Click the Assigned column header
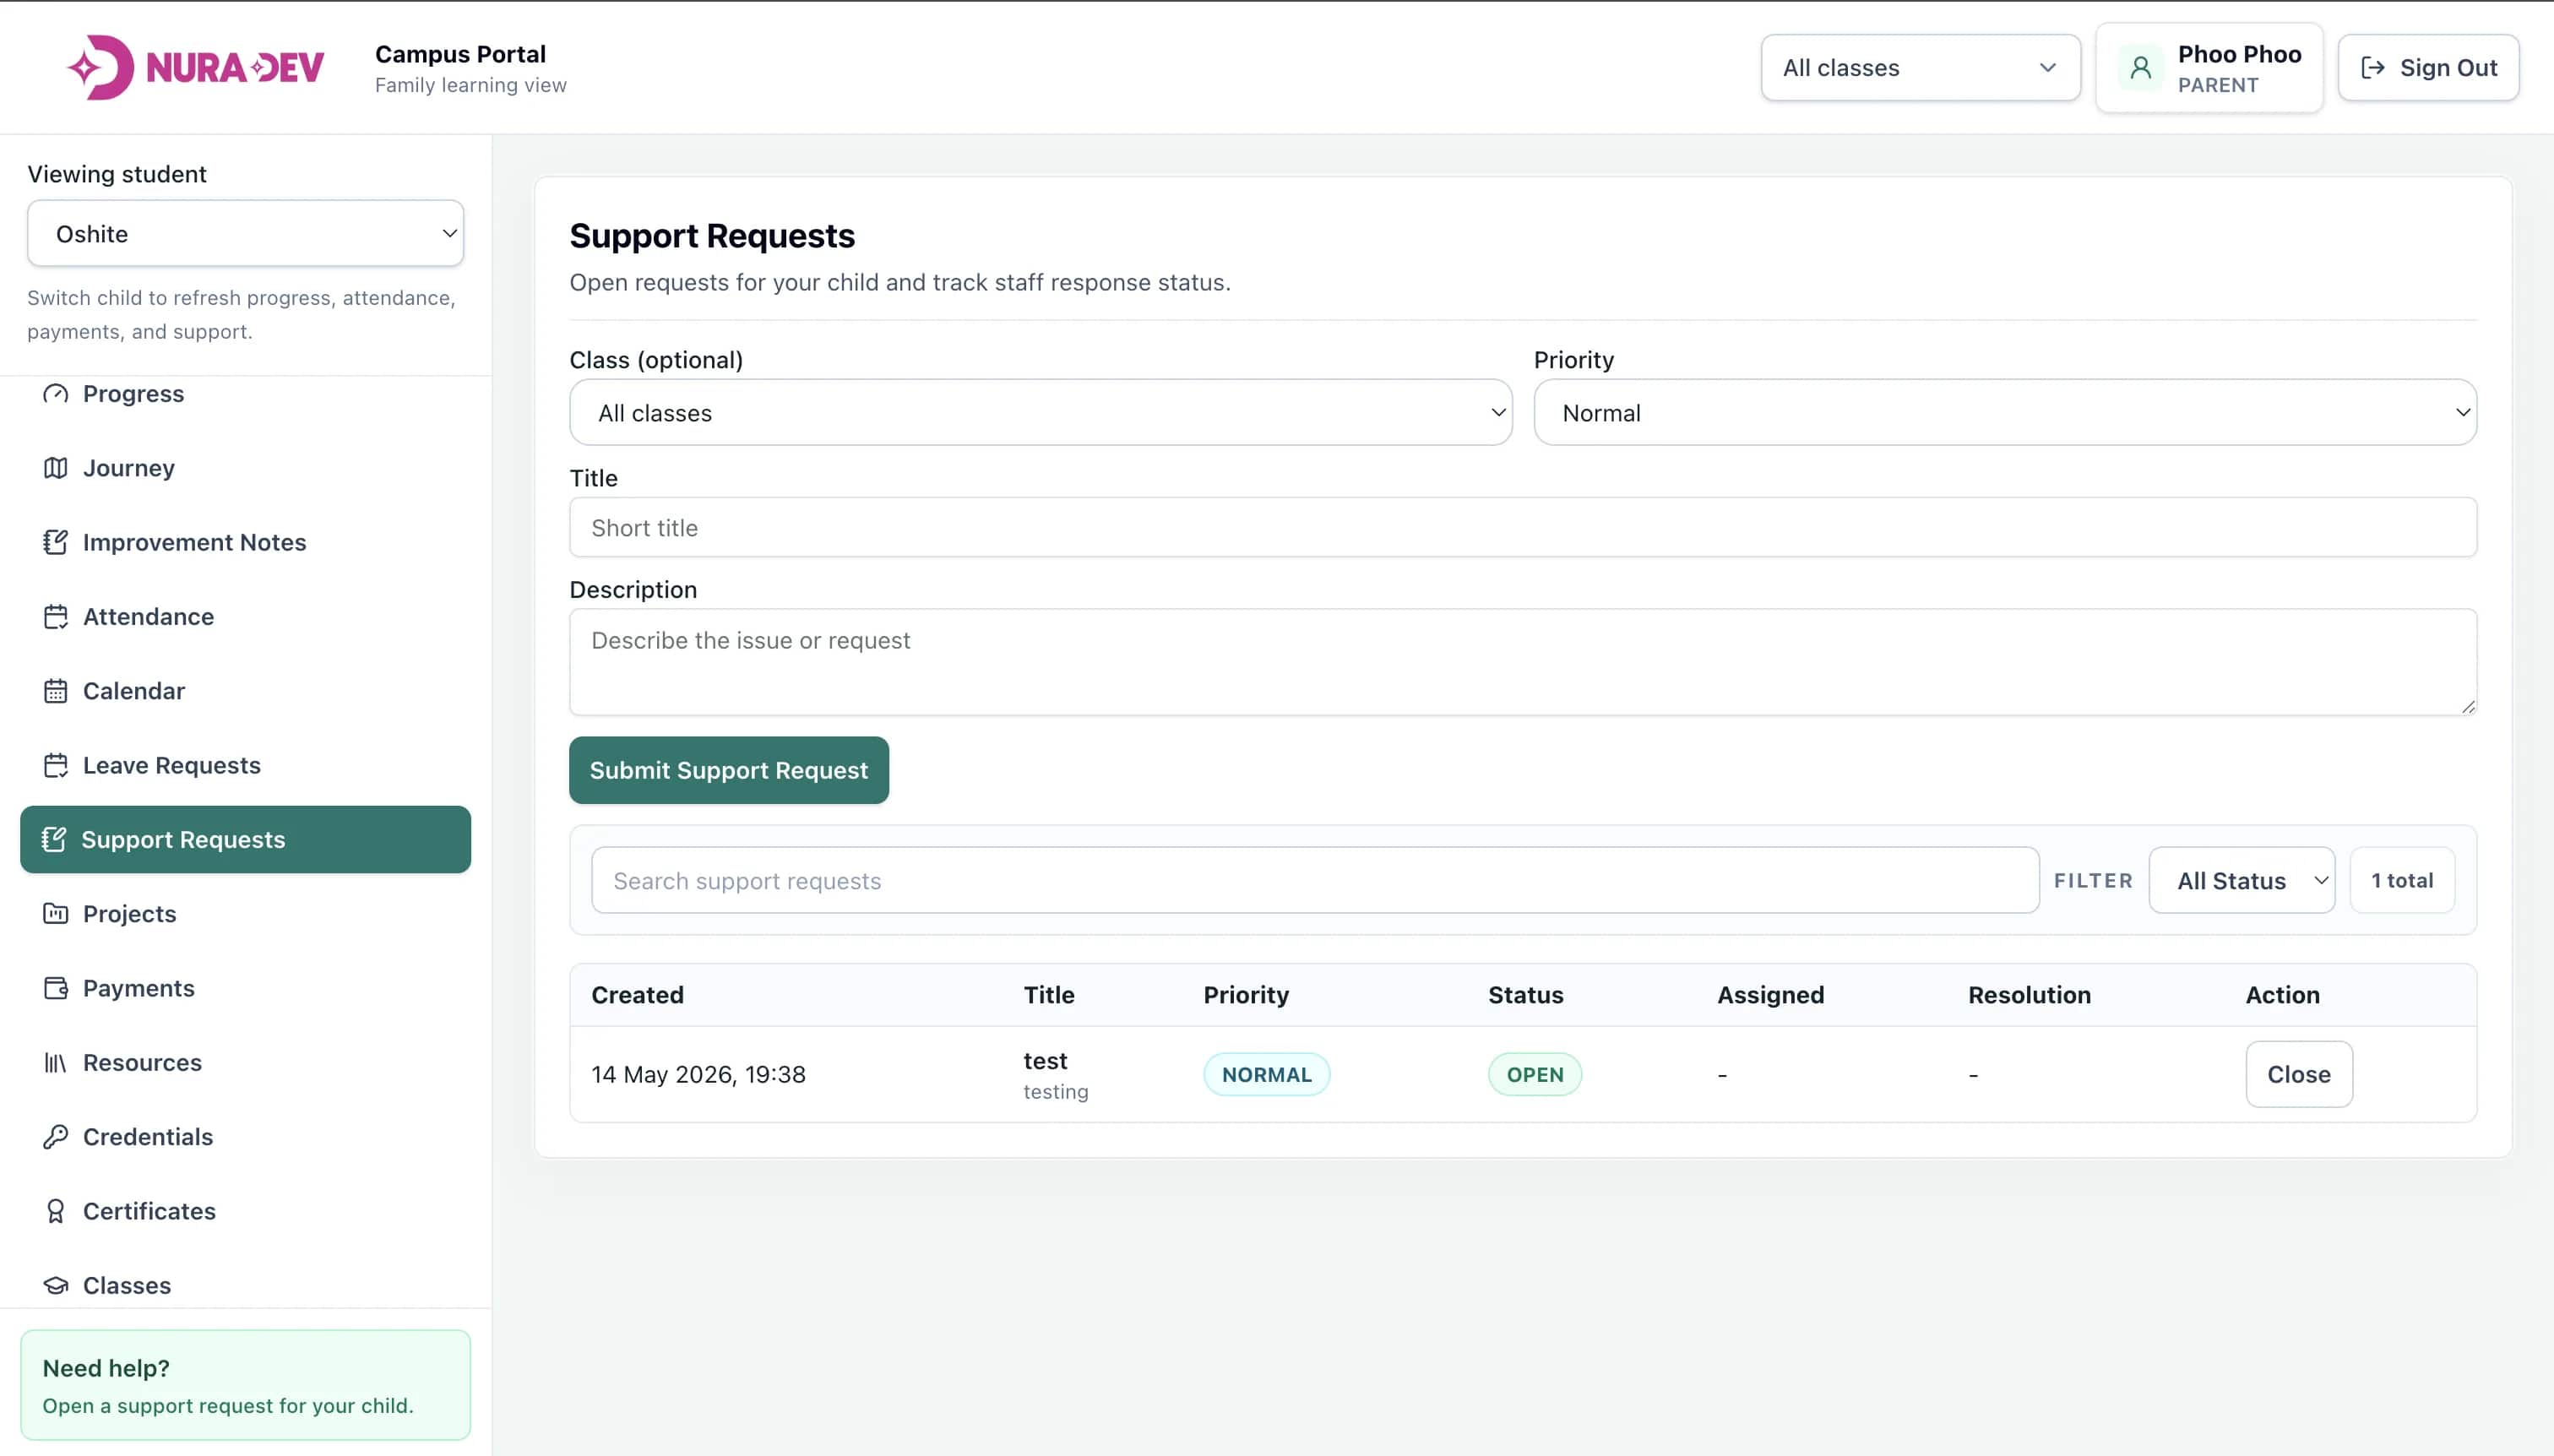Viewport: 2554px width, 1456px height. [x=1770, y=995]
